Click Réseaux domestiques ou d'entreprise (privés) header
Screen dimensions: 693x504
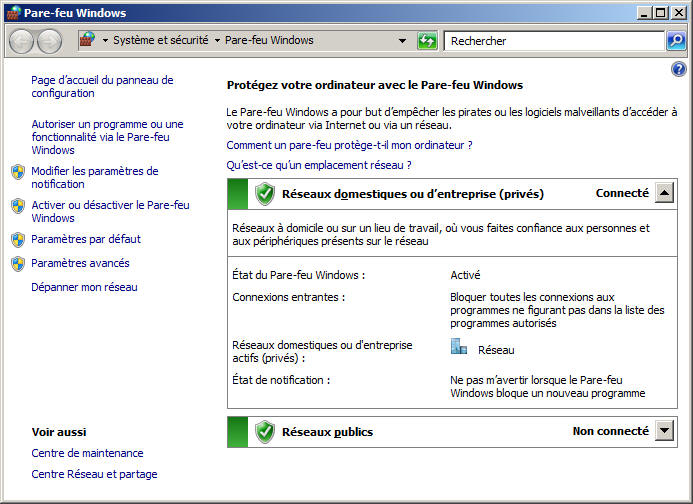[x=413, y=194]
